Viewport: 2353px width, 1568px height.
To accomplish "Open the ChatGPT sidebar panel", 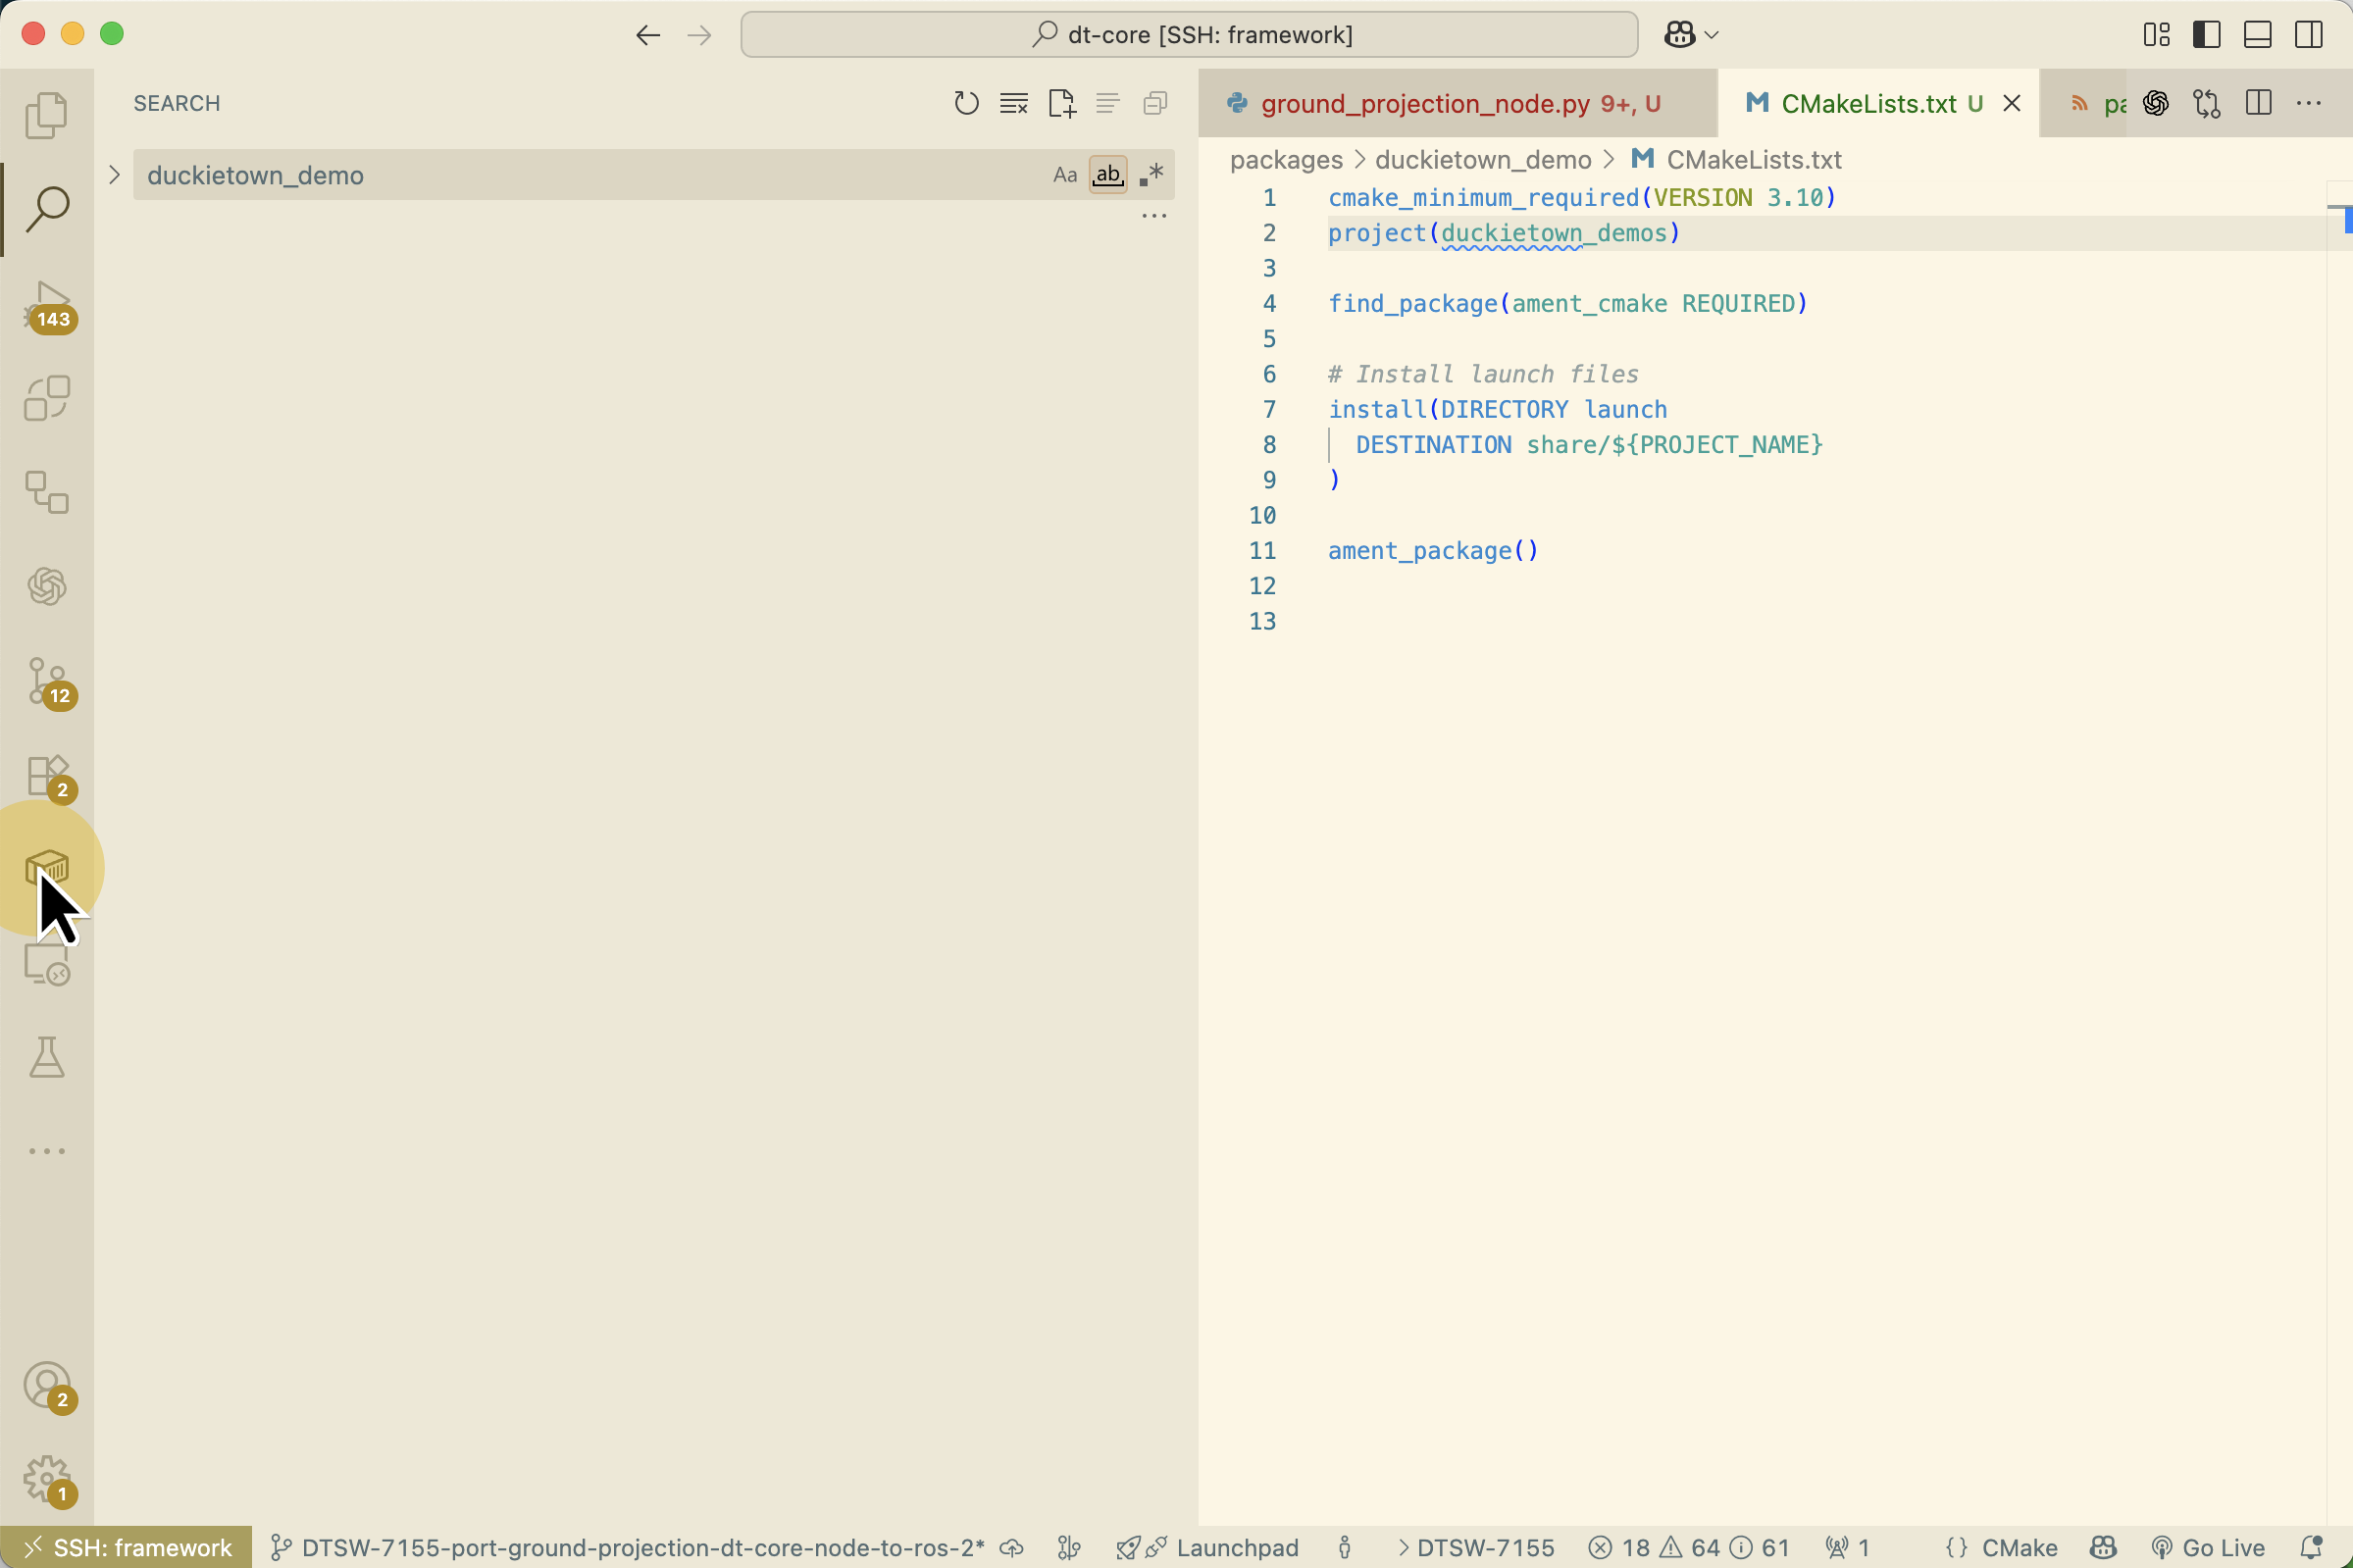I will pos(47,586).
